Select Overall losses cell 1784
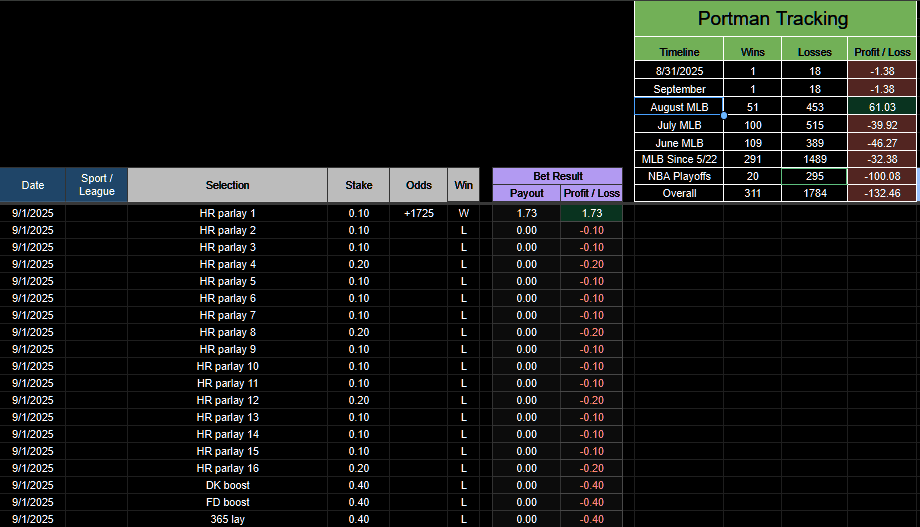The height and width of the screenshot is (527, 920). point(814,193)
